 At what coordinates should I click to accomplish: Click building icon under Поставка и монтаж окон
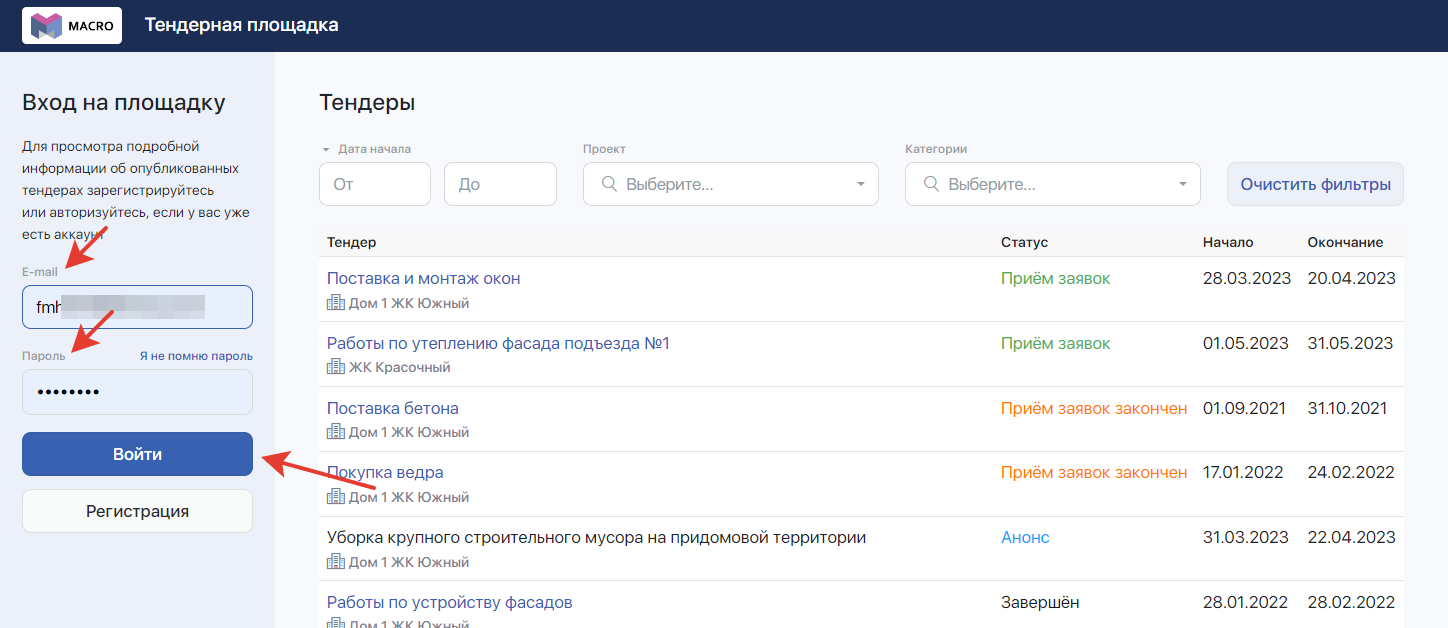coord(336,303)
